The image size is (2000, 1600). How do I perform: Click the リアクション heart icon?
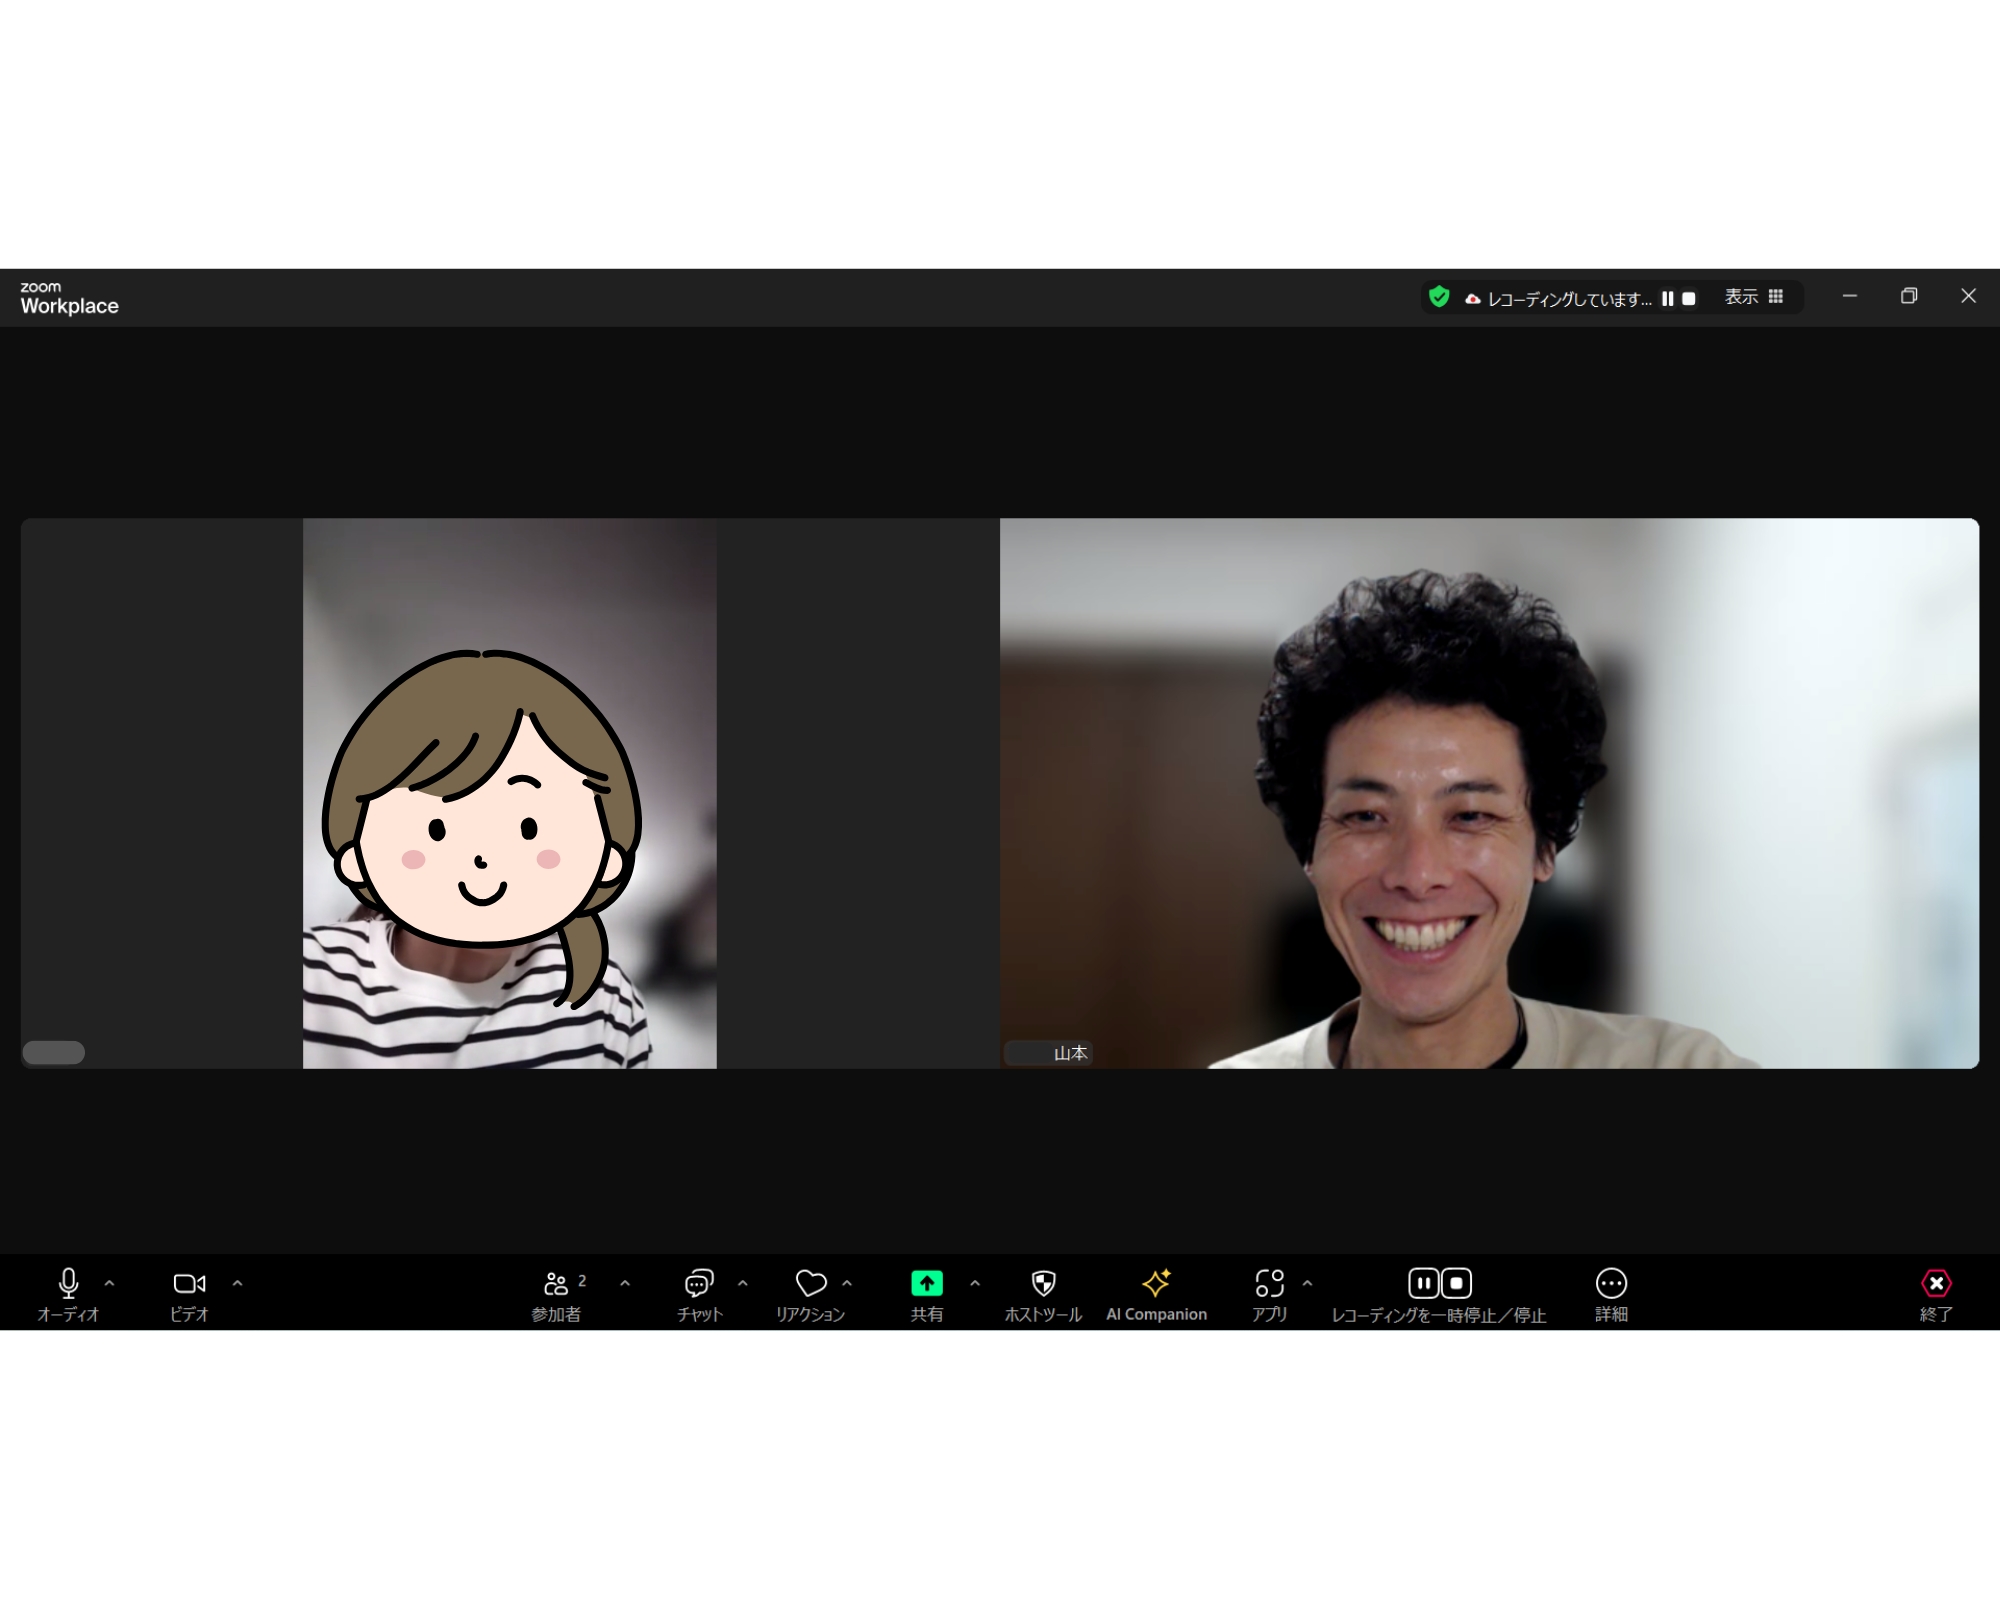811,1284
